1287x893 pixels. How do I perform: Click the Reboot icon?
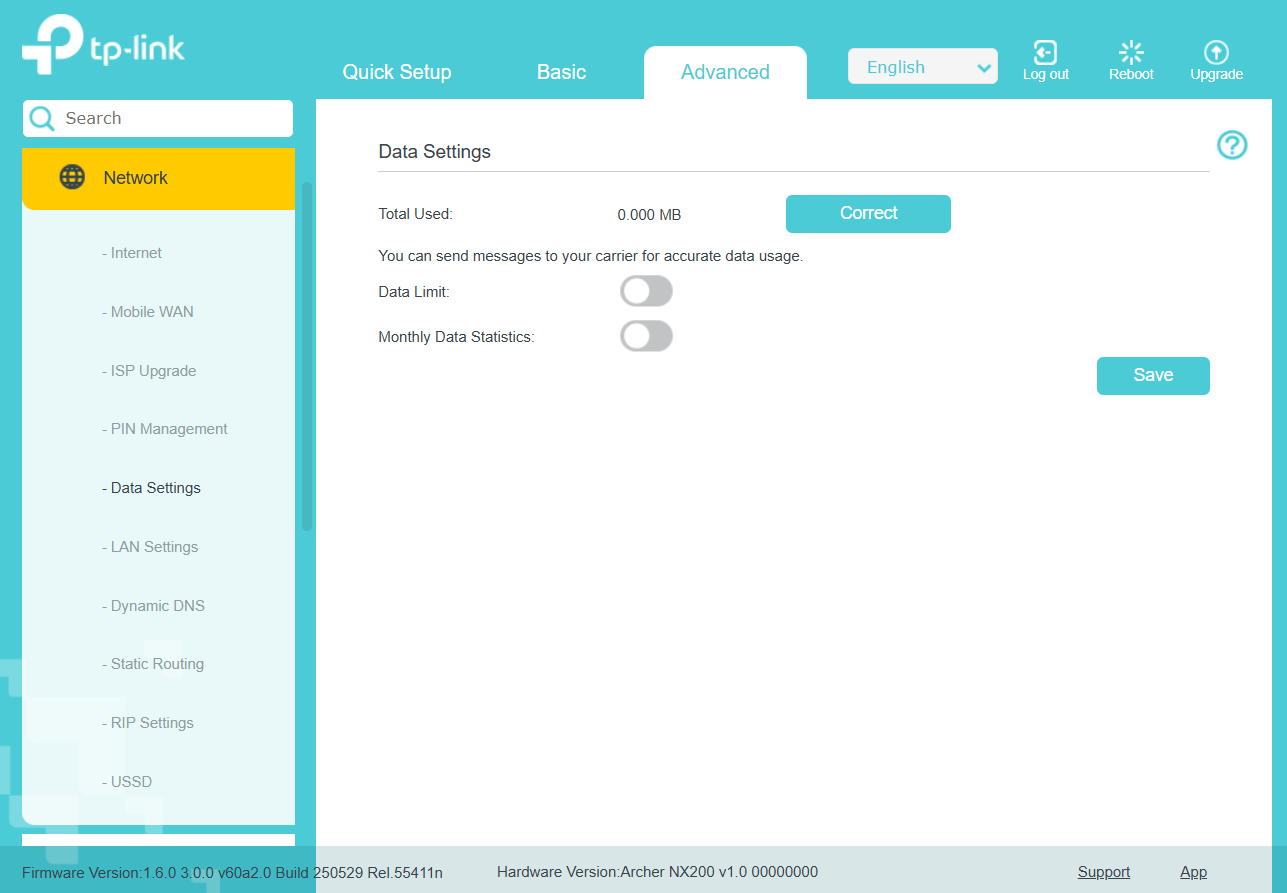(x=1131, y=53)
